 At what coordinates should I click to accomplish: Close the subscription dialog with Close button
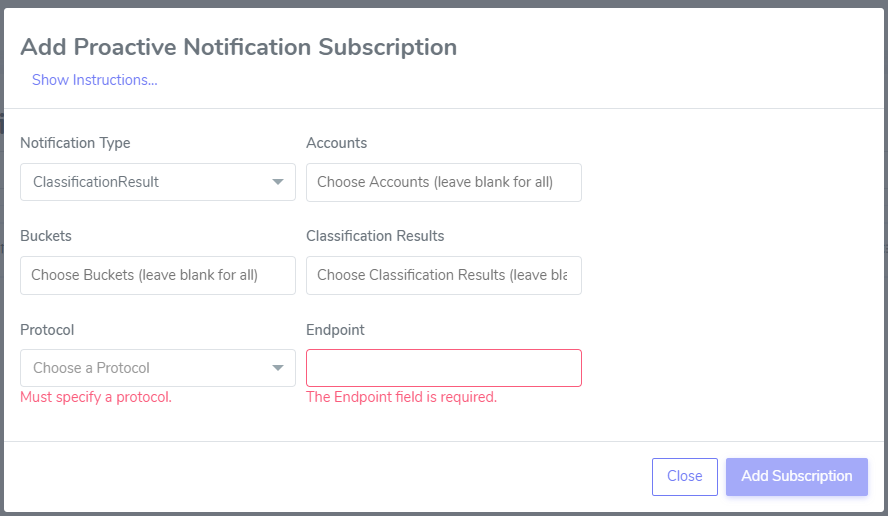click(685, 477)
